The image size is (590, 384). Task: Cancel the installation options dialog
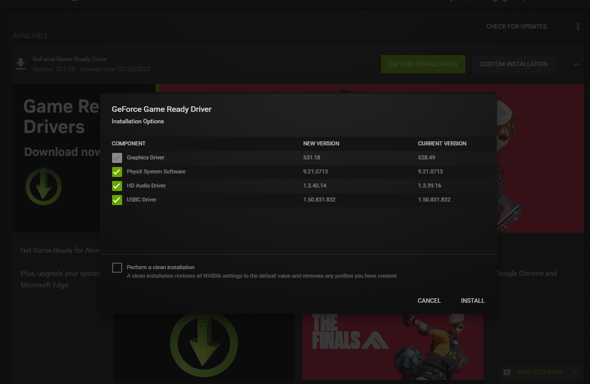click(x=429, y=301)
